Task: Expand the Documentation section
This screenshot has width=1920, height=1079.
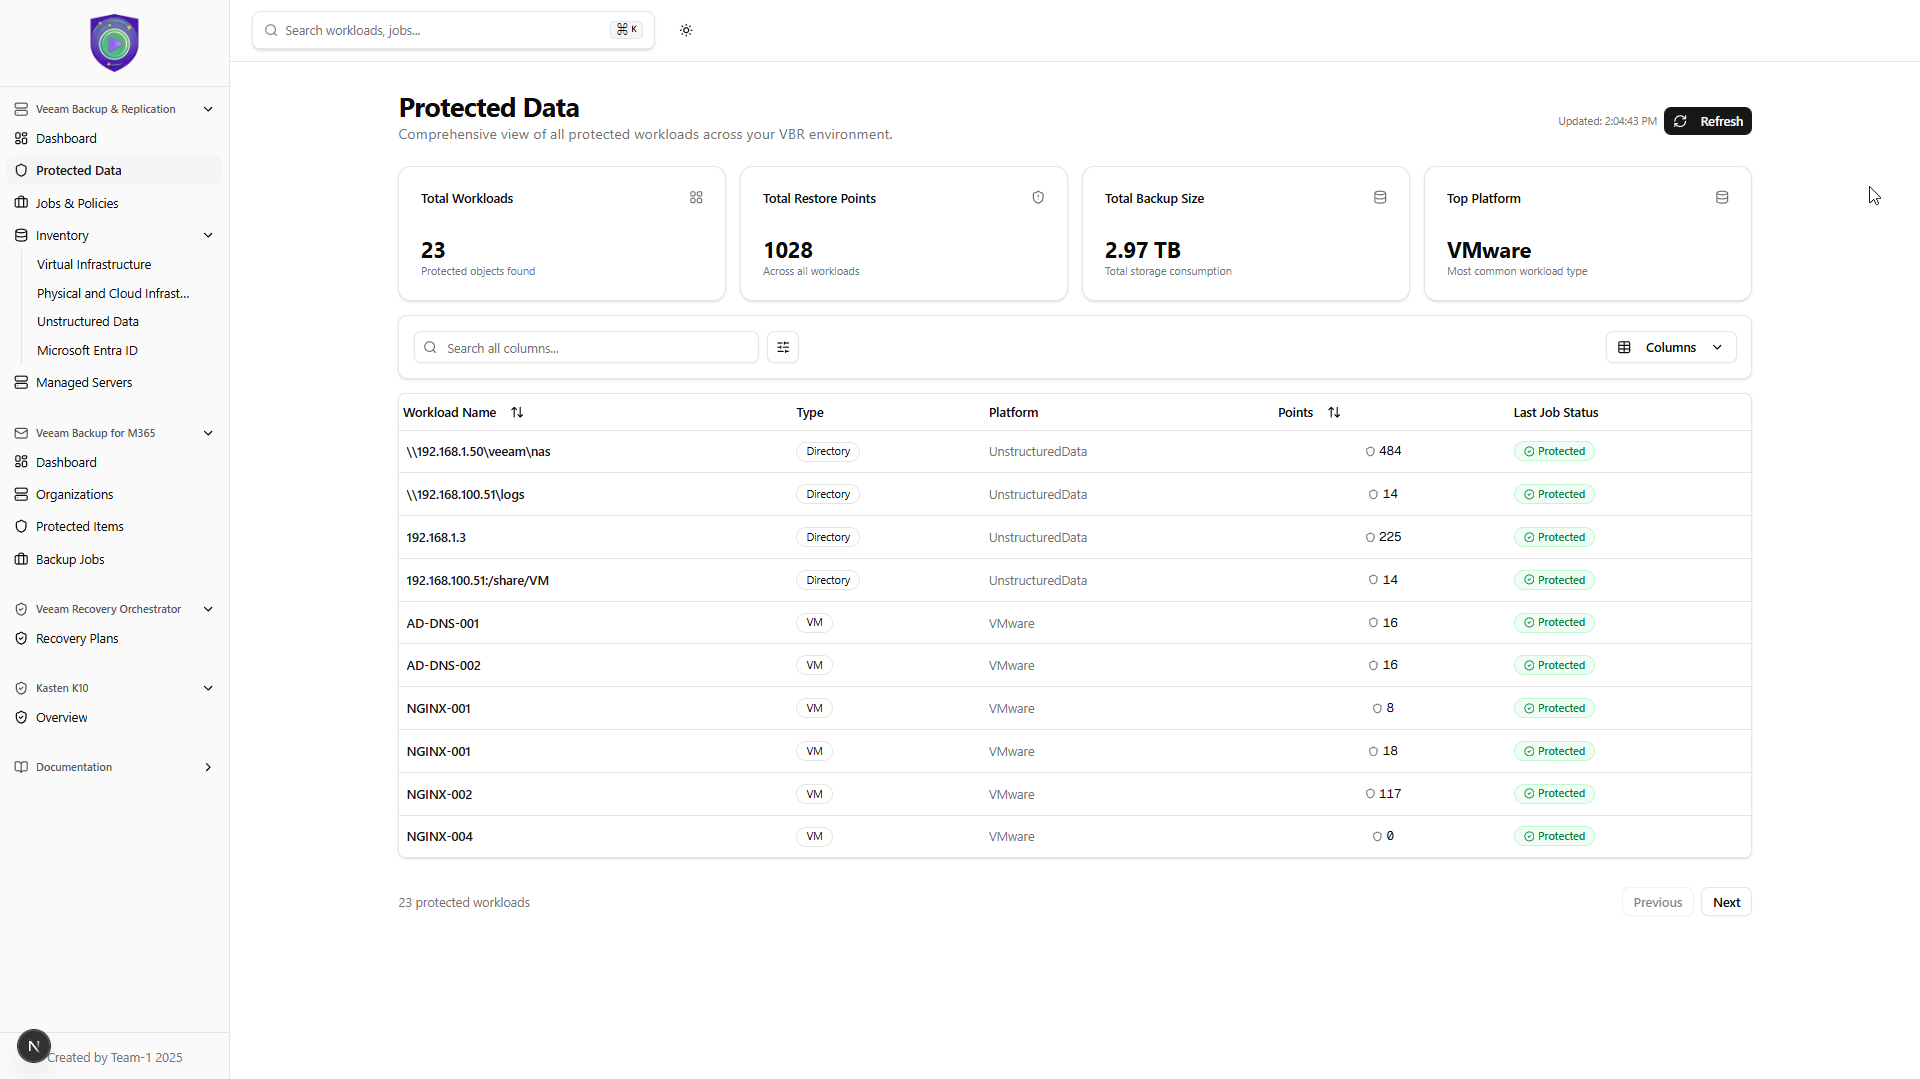Action: coord(208,768)
